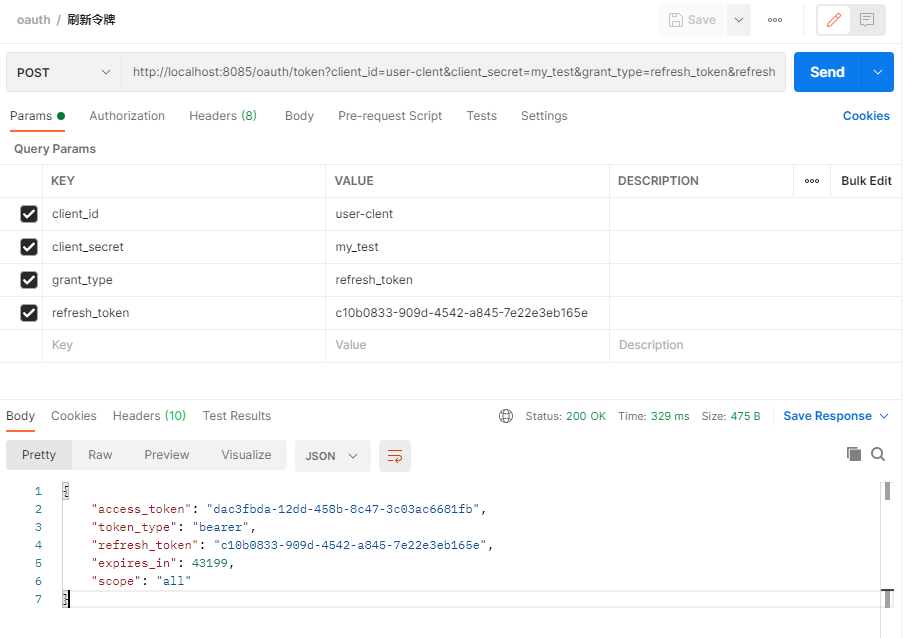Toggle line wrap in response body
This screenshot has width=904, height=638.
(x=395, y=455)
